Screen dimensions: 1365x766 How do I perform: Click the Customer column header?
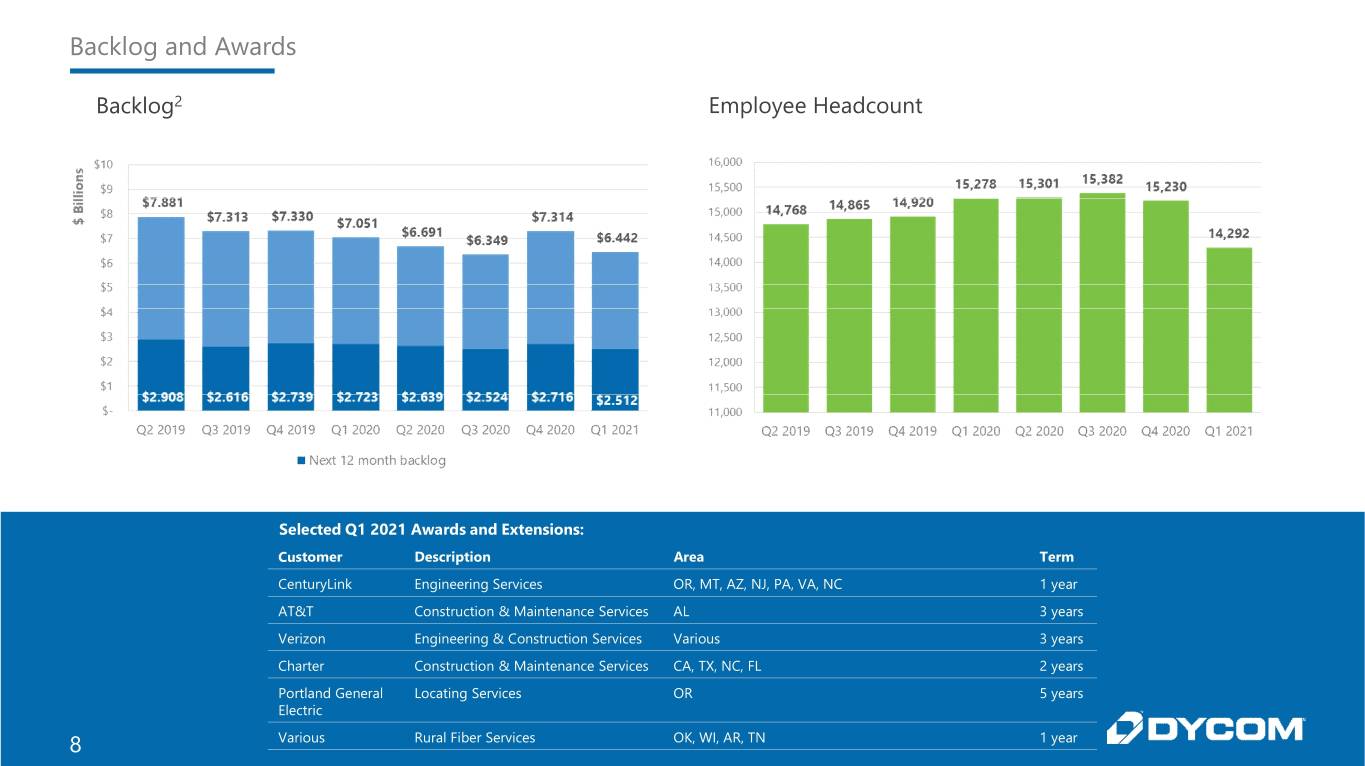click(310, 557)
